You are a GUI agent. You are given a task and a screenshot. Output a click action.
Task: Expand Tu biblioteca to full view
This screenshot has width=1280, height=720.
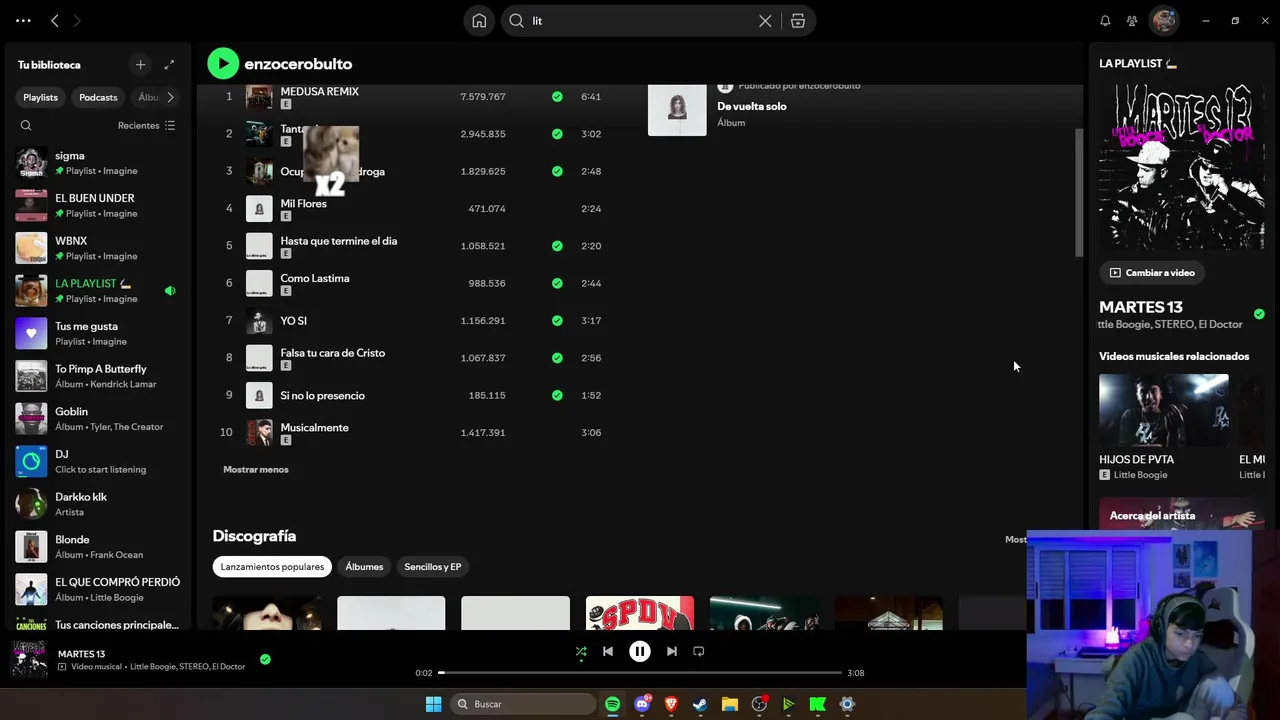click(x=169, y=65)
